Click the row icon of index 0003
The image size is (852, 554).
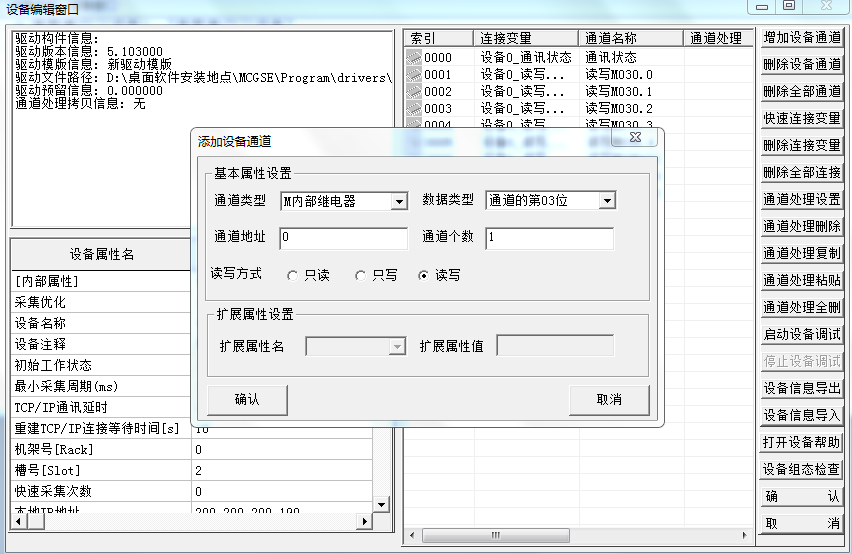[414, 109]
